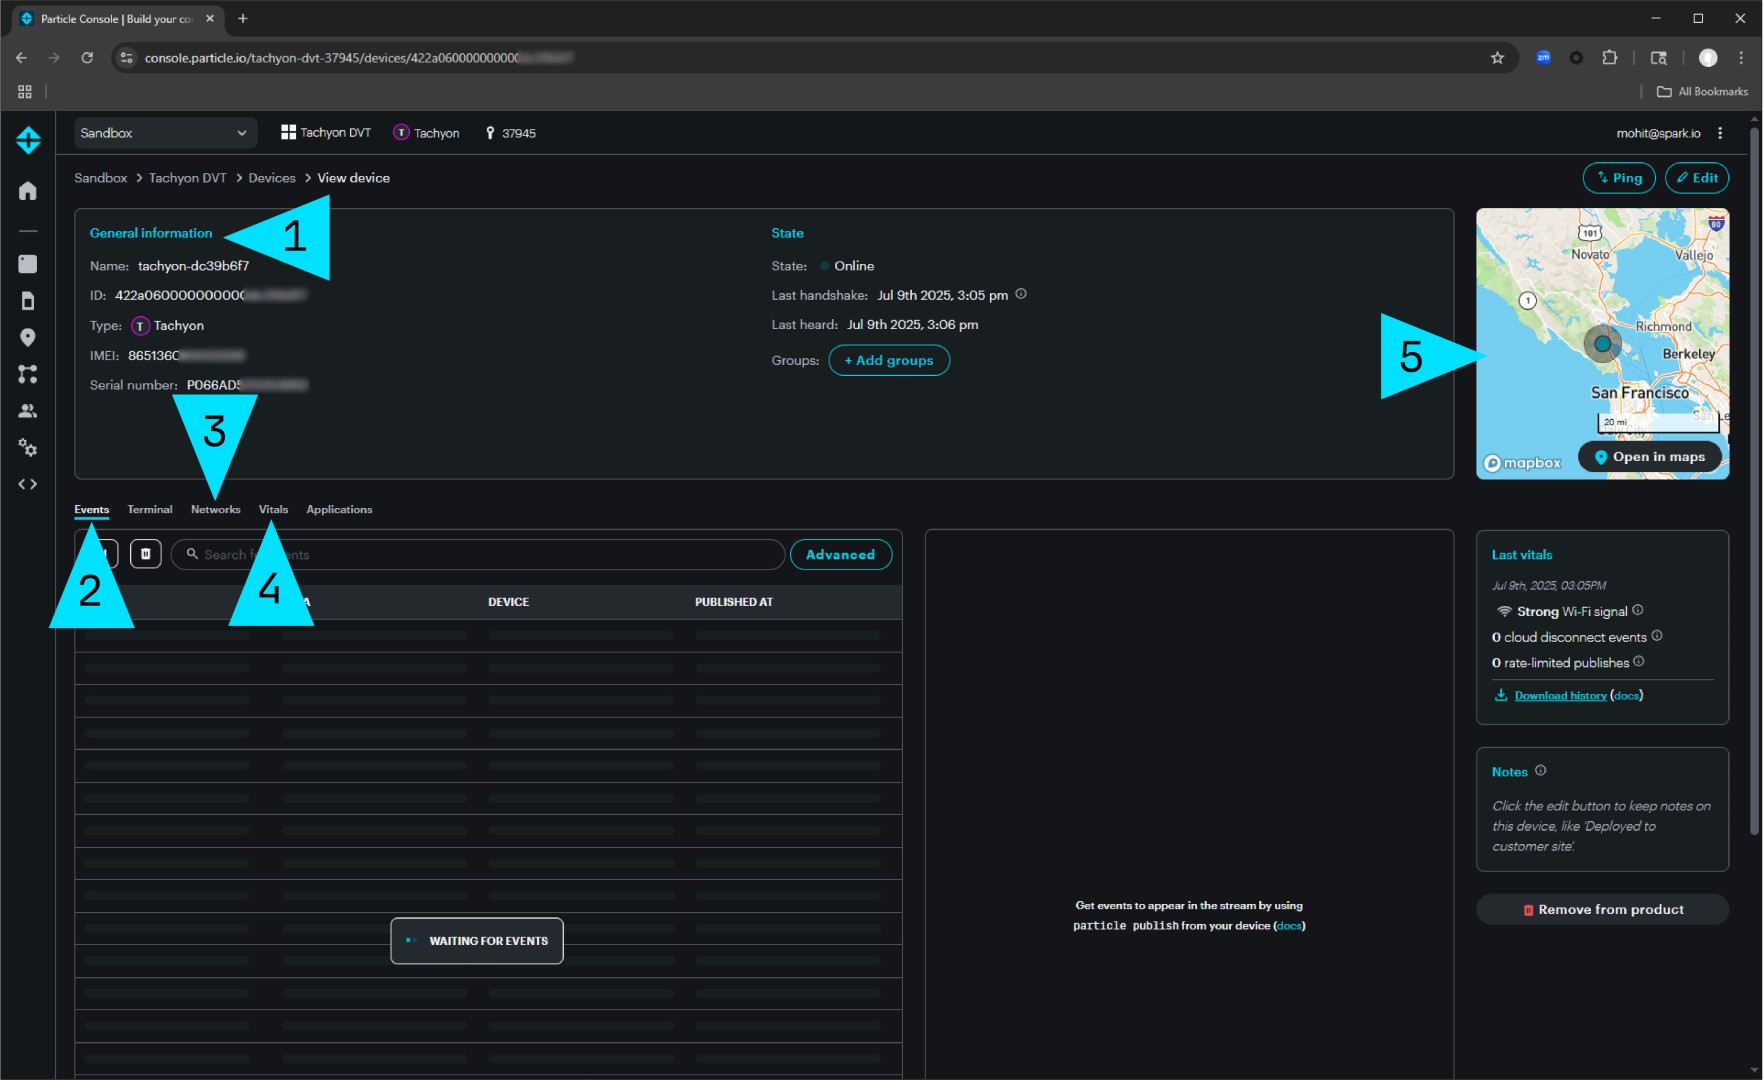Click the key icon beside 37945
The image size is (1763, 1080).
pyautogui.click(x=490, y=133)
